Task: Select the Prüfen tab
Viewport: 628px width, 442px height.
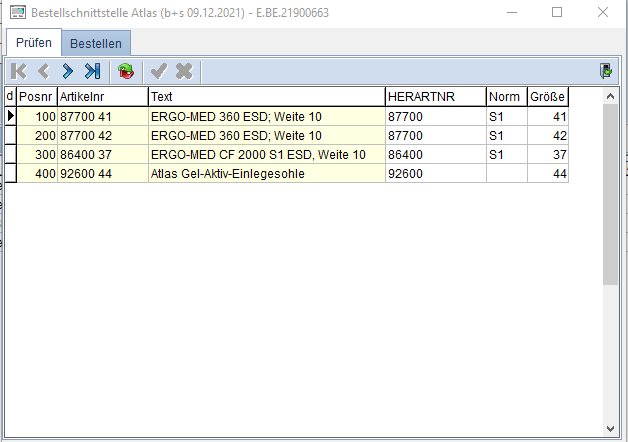Action: click(x=34, y=43)
